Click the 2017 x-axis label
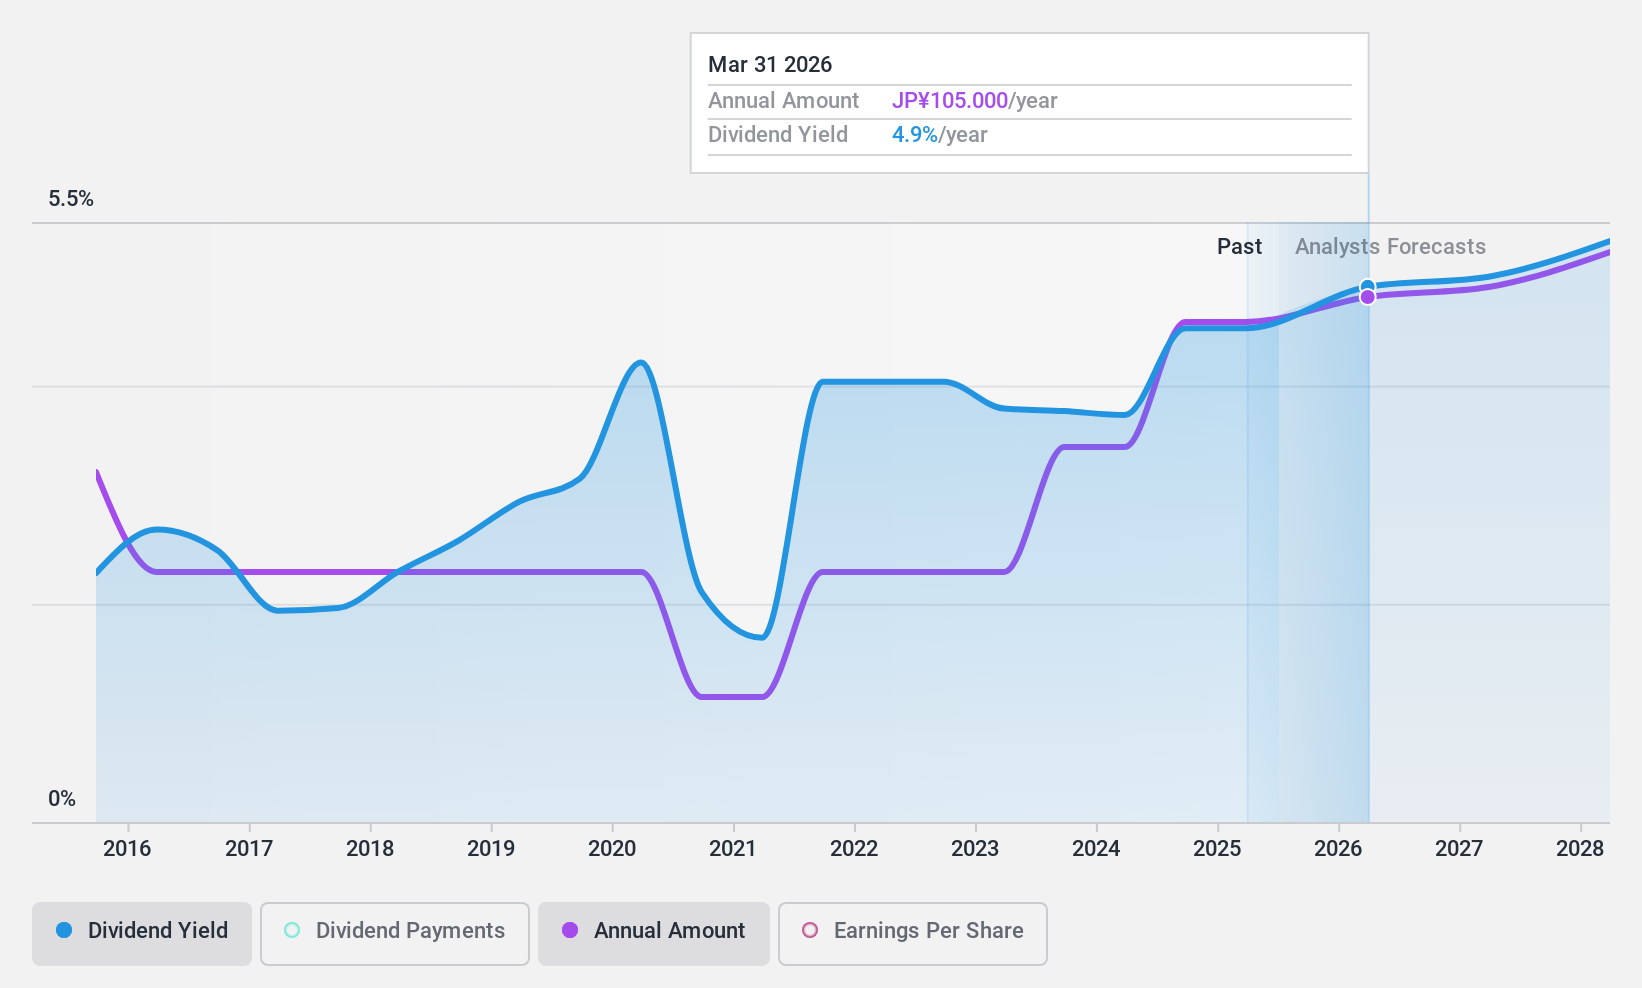 pos(249,849)
